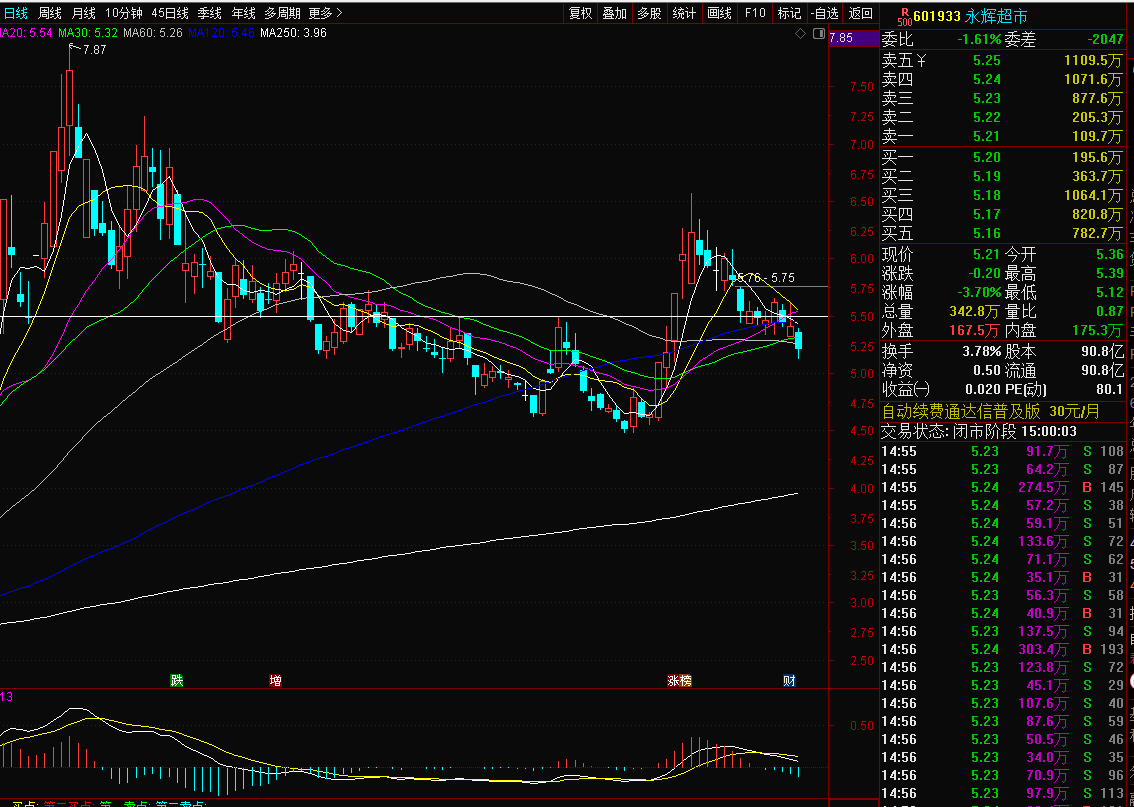Remove the stock via the -自选 button

click(x=824, y=13)
